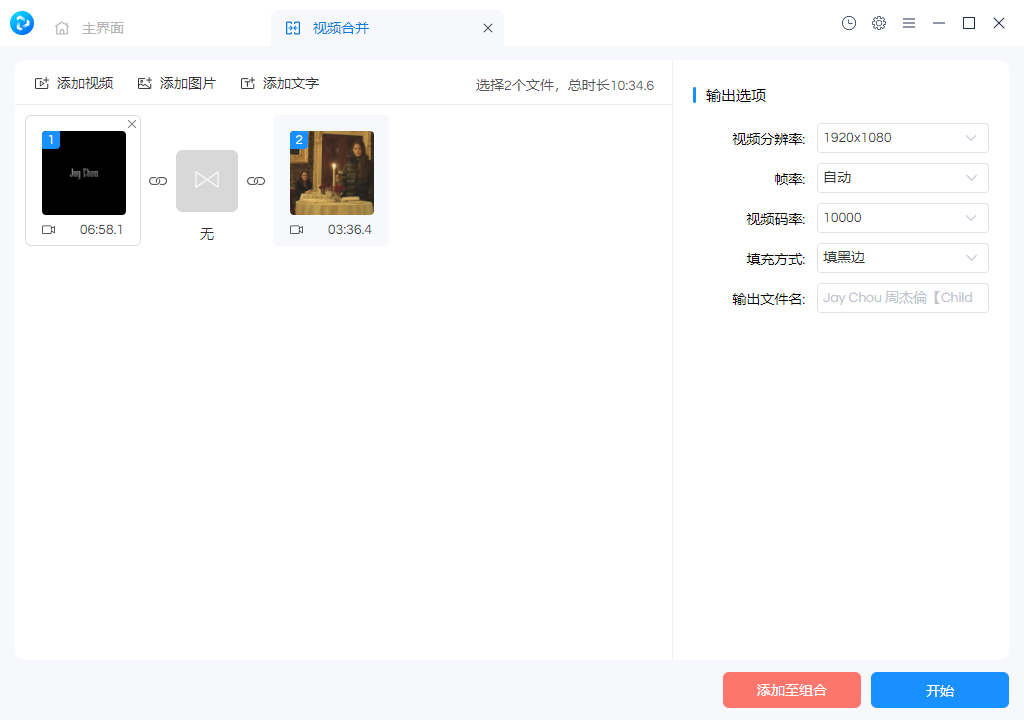The height and width of the screenshot is (720, 1024).
Task: Open the transition selector marked 无
Action: point(207,181)
